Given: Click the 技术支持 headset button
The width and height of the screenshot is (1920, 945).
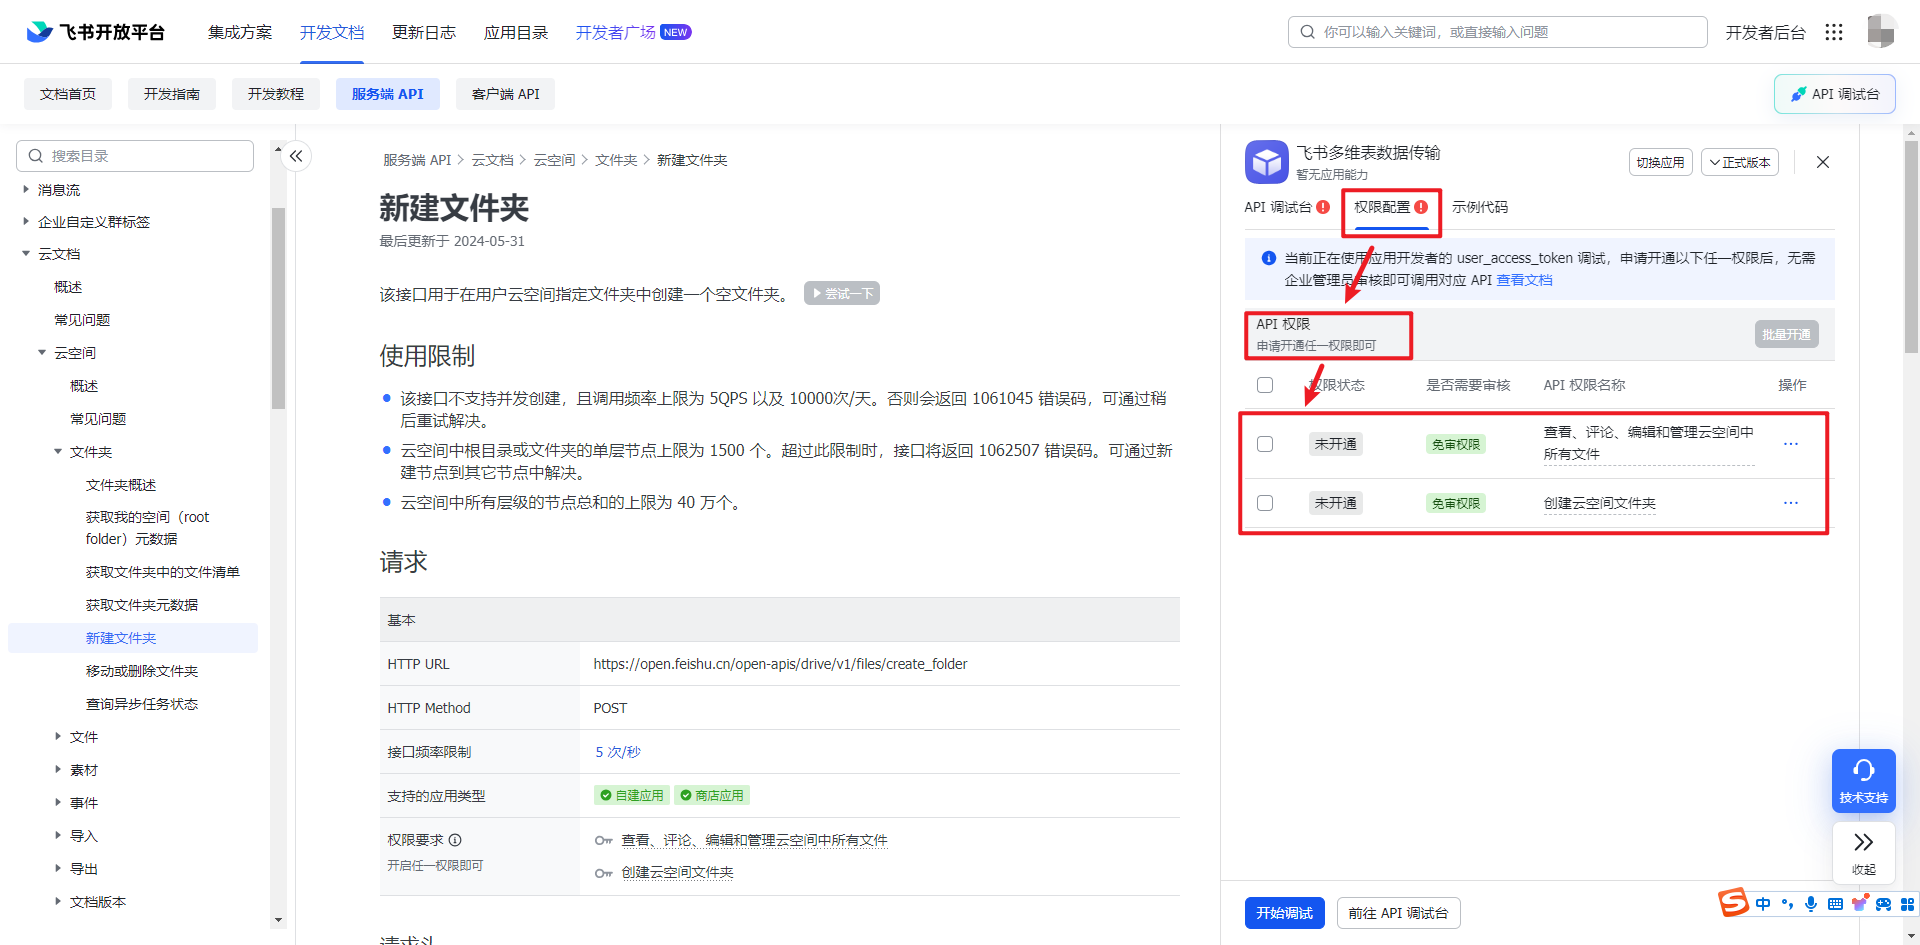Looking at the screenshot, I should pyautogui.click(x=1863, y=780).
